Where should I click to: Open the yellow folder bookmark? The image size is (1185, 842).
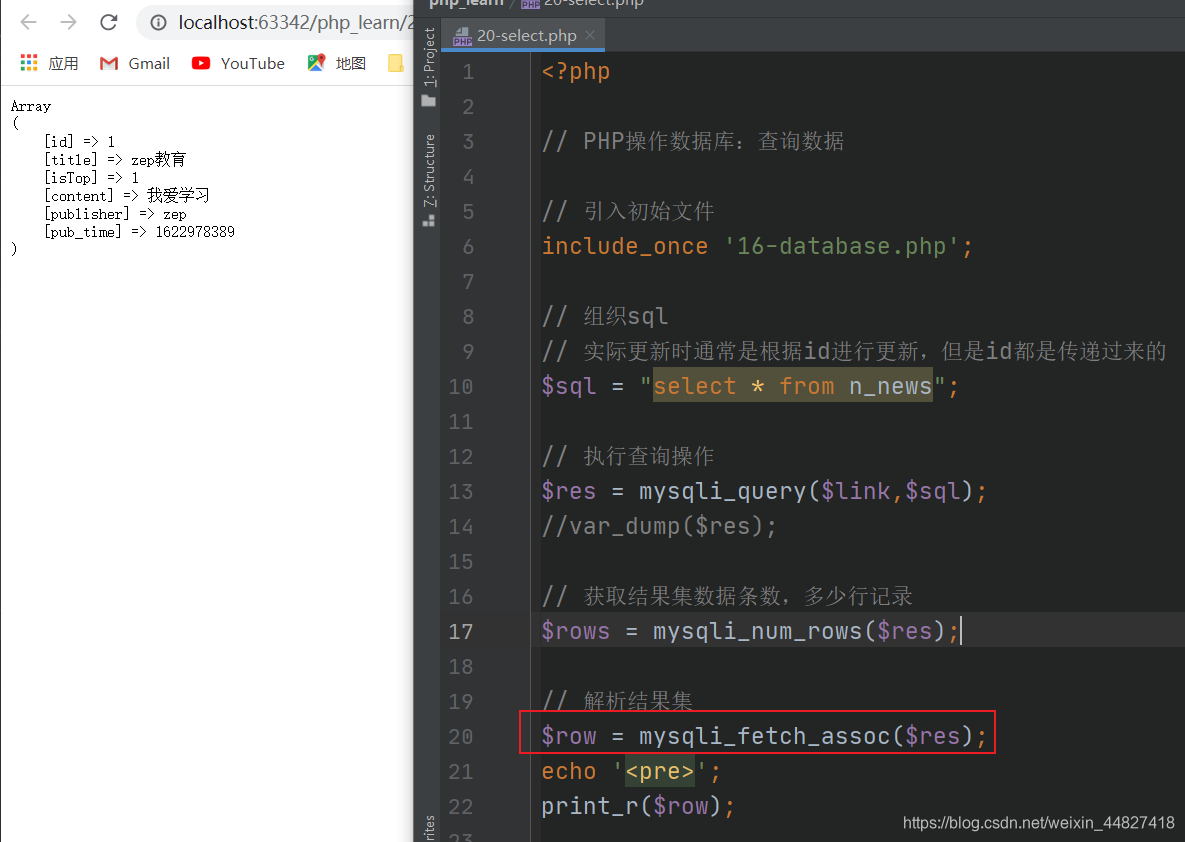click(395, 63)
